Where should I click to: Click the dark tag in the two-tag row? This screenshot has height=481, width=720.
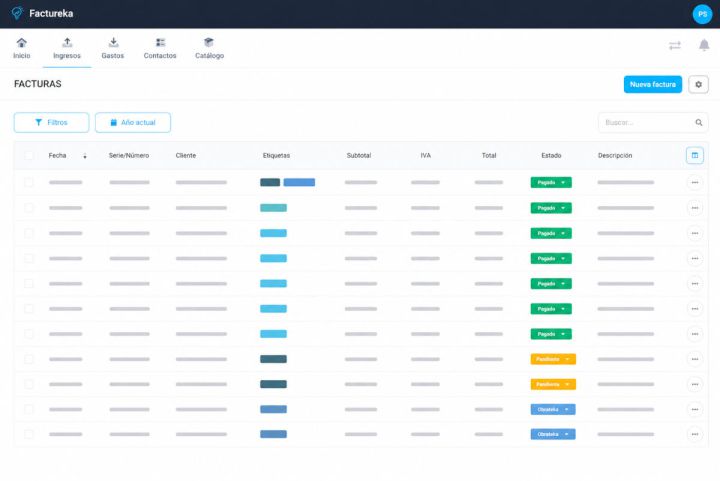(270, 183)
